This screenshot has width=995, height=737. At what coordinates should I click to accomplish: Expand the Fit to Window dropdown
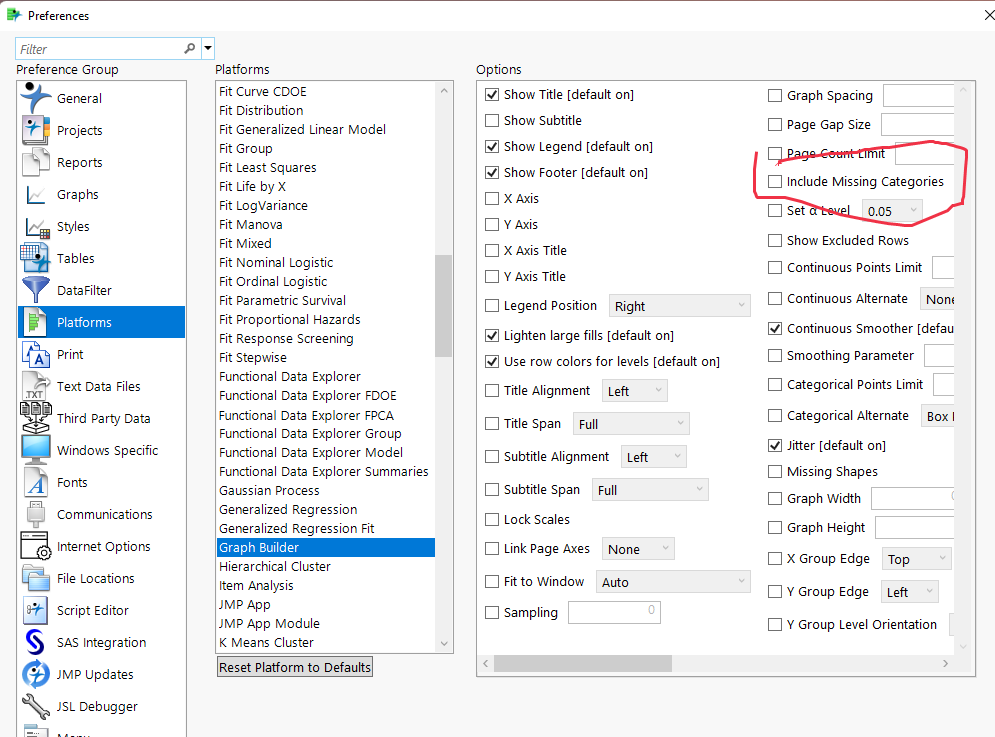[673, 581]
